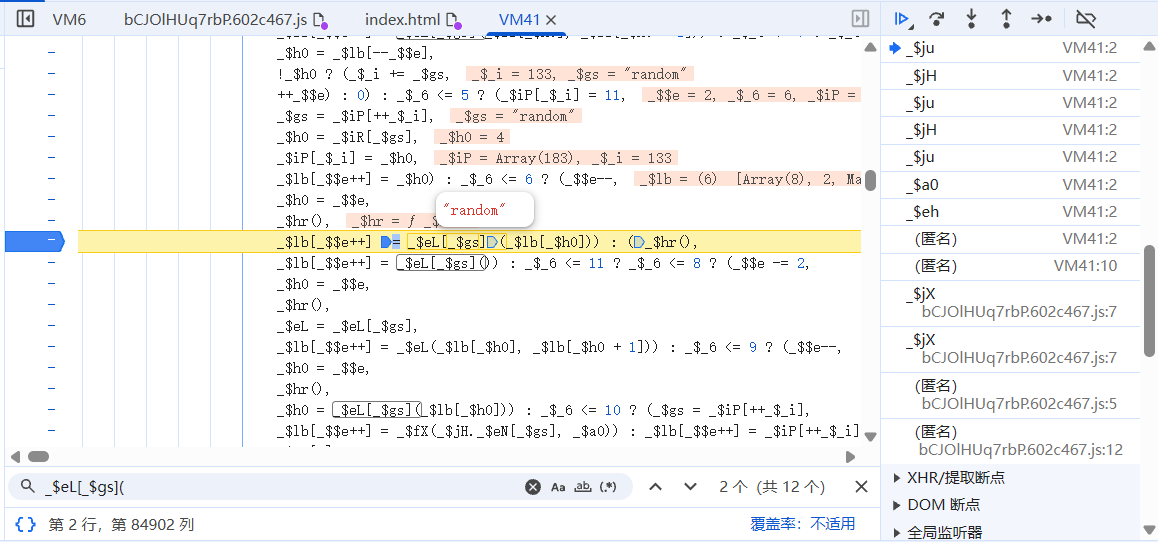Click the Step over button
Screen dimensions: 1158x542
pos(937,19)
